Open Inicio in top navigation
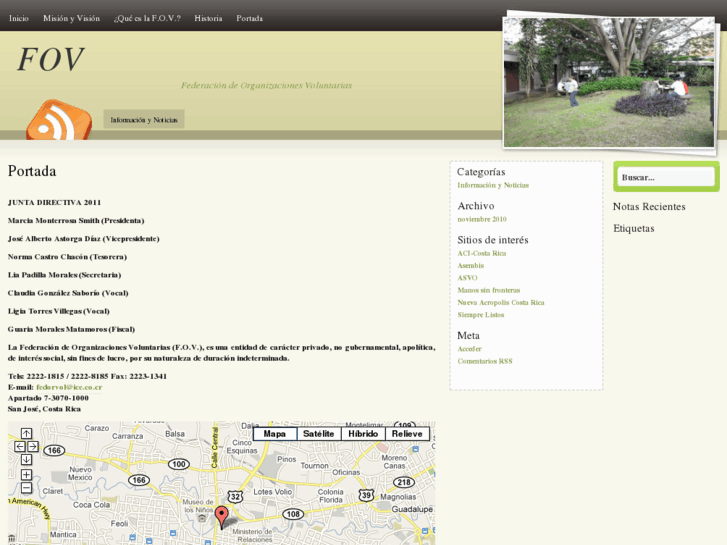 click(19, 19)
